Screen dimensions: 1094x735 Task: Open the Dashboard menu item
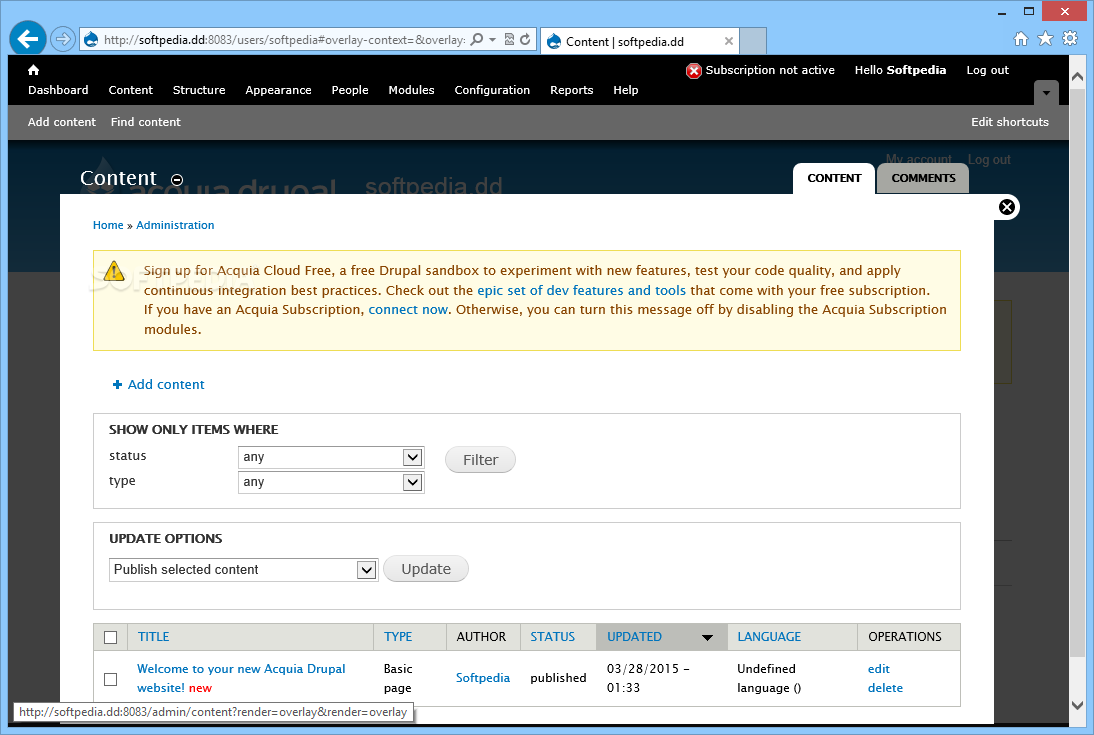(x=58, y=90)
